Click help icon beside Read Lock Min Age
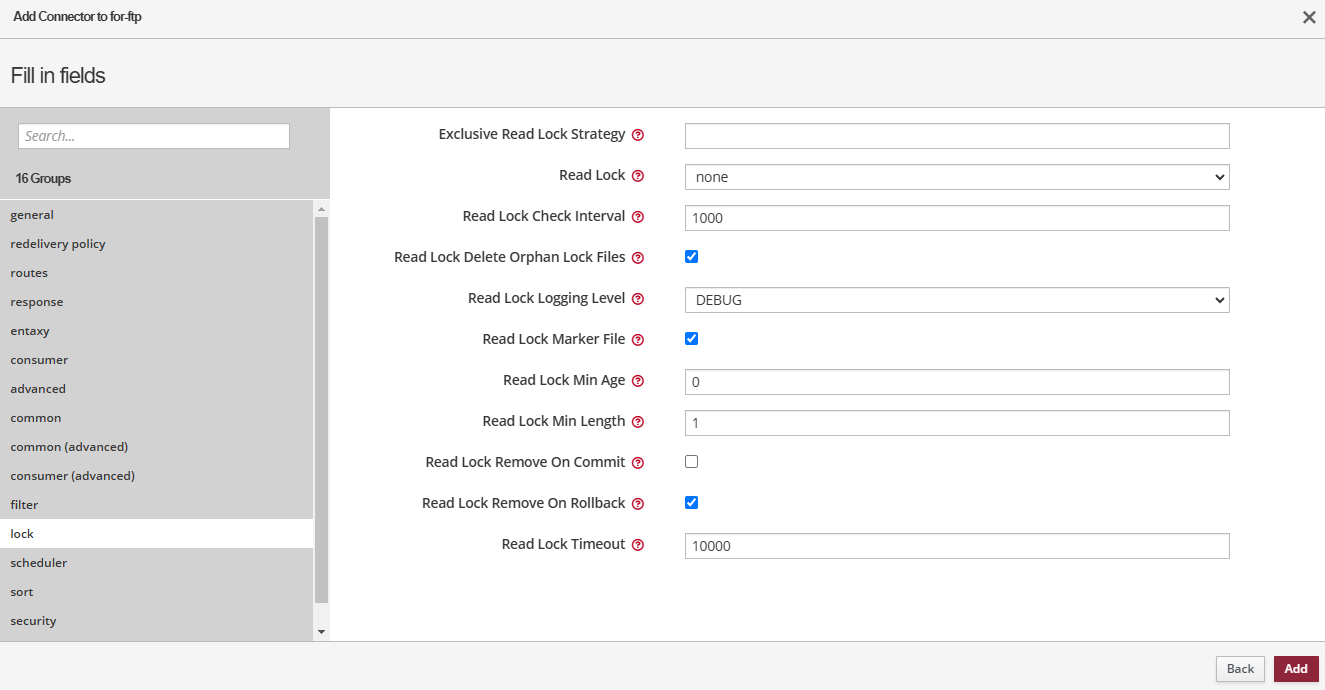This screenshot has width=1325, height=690. click(x=638, y=381)
